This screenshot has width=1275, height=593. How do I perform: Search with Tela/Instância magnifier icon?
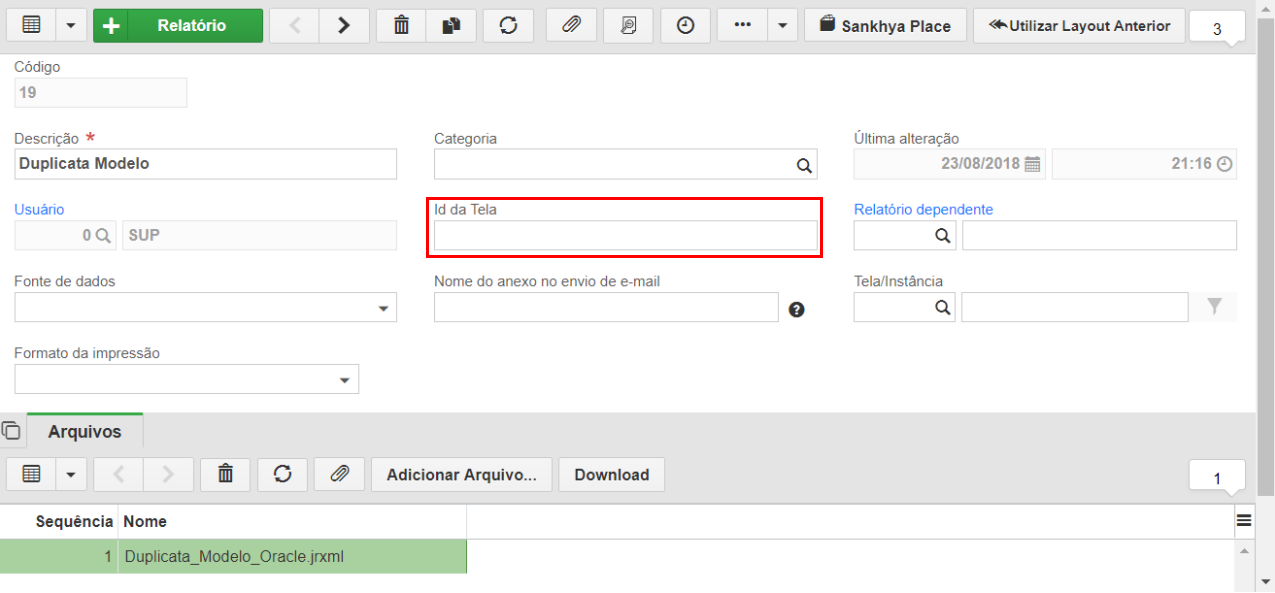pyautogui.click(x=942, y=307)
